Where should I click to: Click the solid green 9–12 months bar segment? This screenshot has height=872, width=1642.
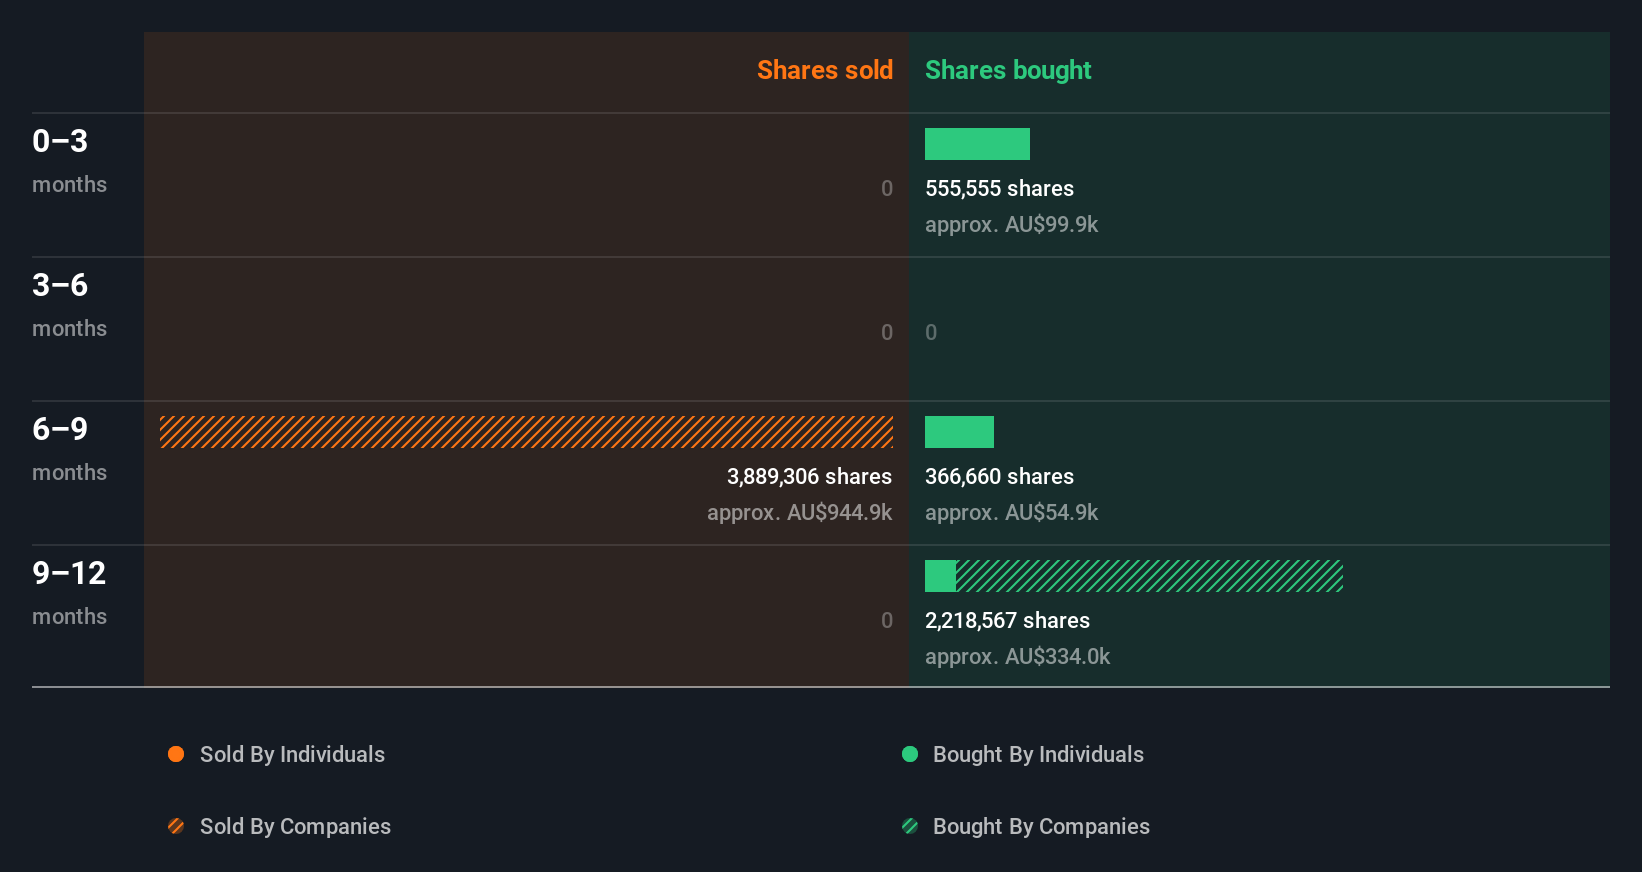pos(940,576)
